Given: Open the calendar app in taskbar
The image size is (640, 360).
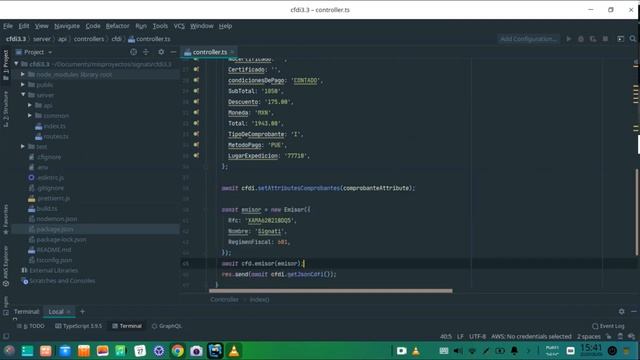Looking at the screenshot, I should pyautogui.click(x=140, y=351).
